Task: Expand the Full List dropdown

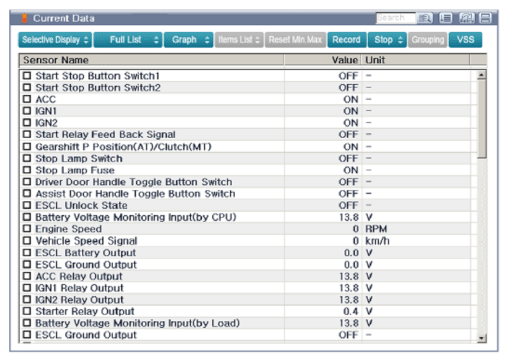Action: [x=128, y=40]
